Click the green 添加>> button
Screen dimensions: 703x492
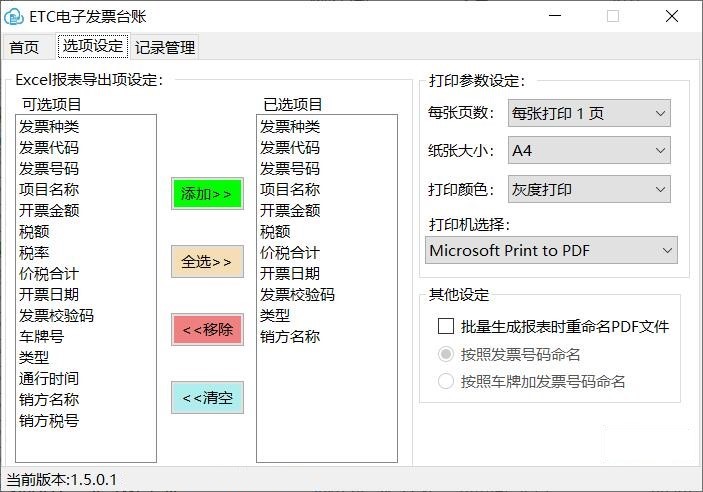point(207,193)
